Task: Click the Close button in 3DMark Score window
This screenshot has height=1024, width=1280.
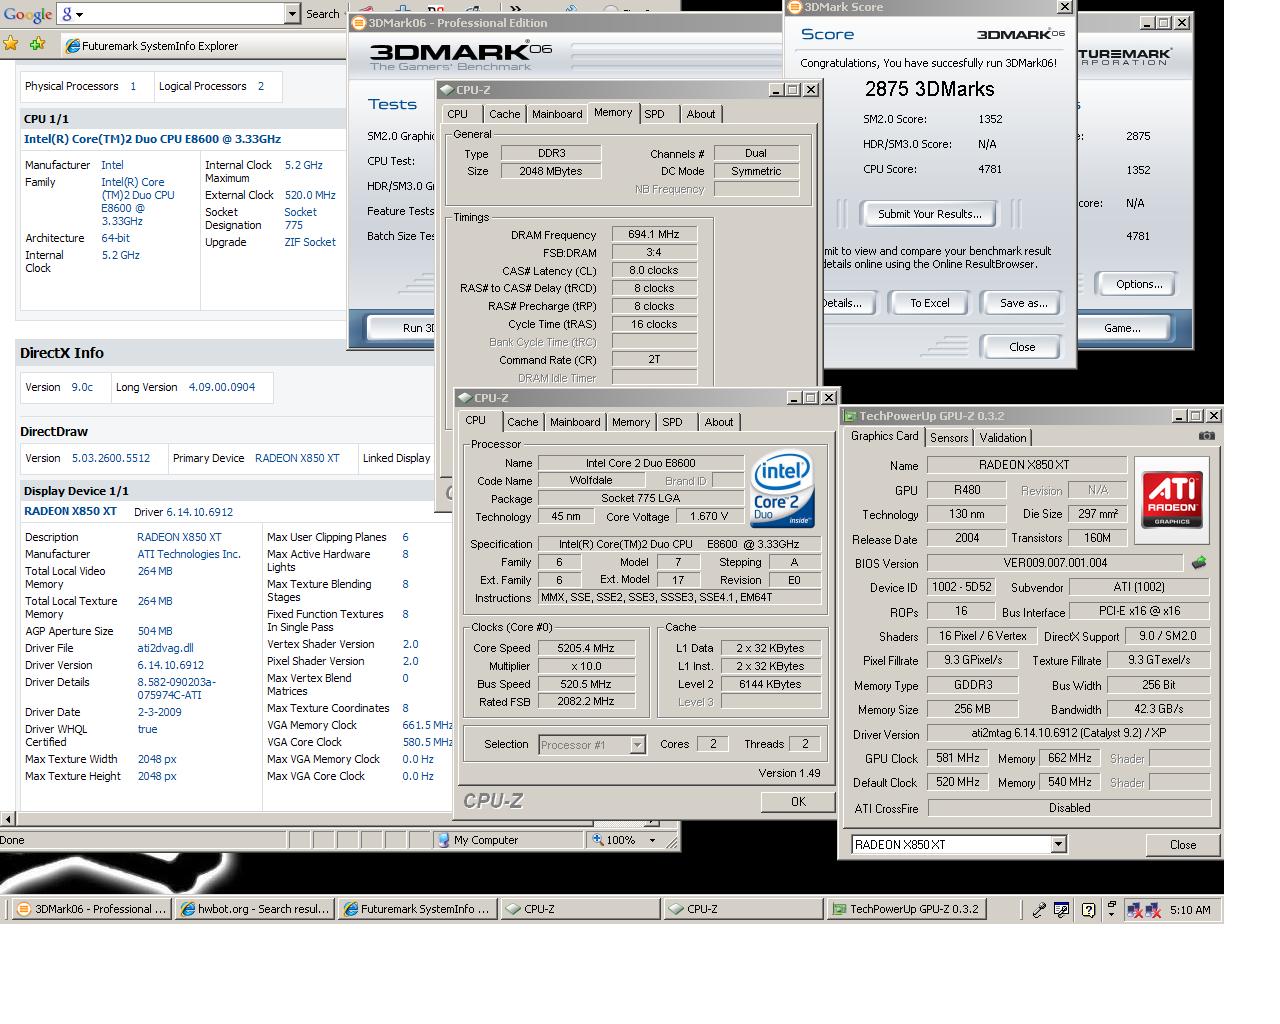Action: click(x=1022, y=347)
